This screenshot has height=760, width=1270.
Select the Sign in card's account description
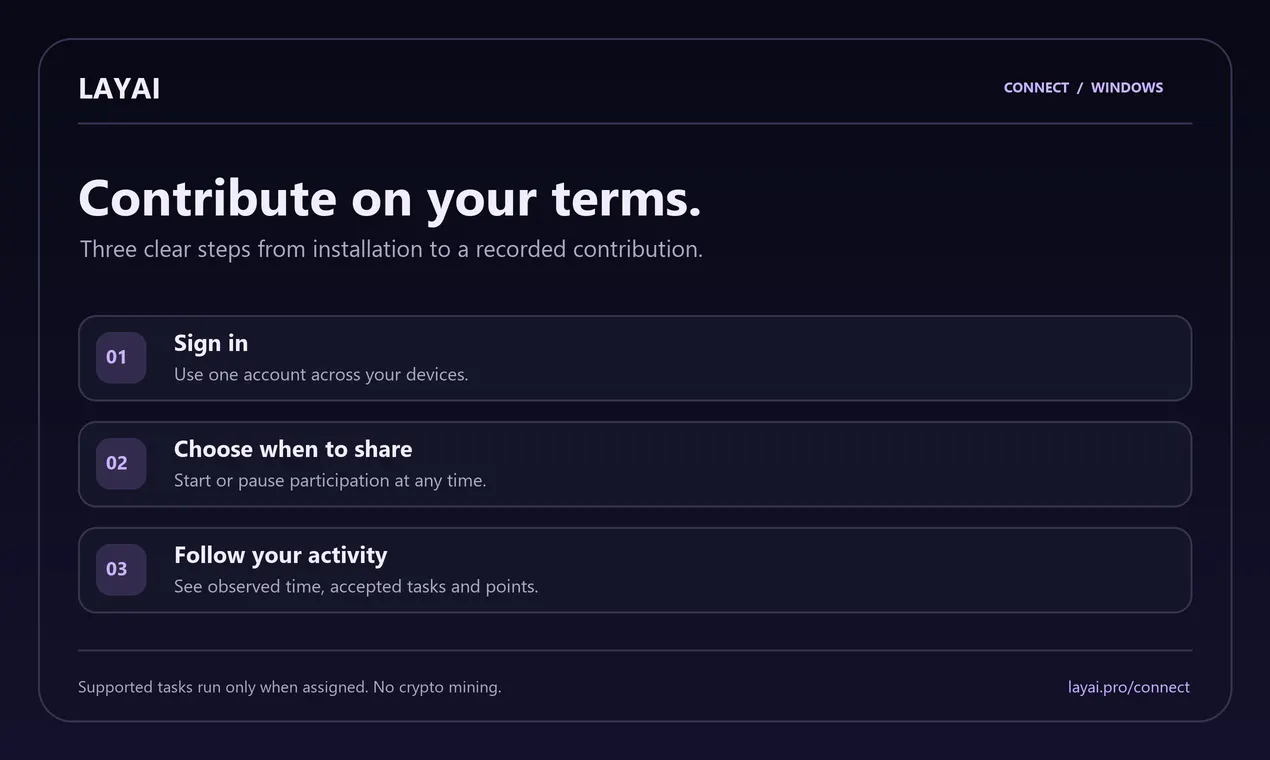[x=321, y=375]
